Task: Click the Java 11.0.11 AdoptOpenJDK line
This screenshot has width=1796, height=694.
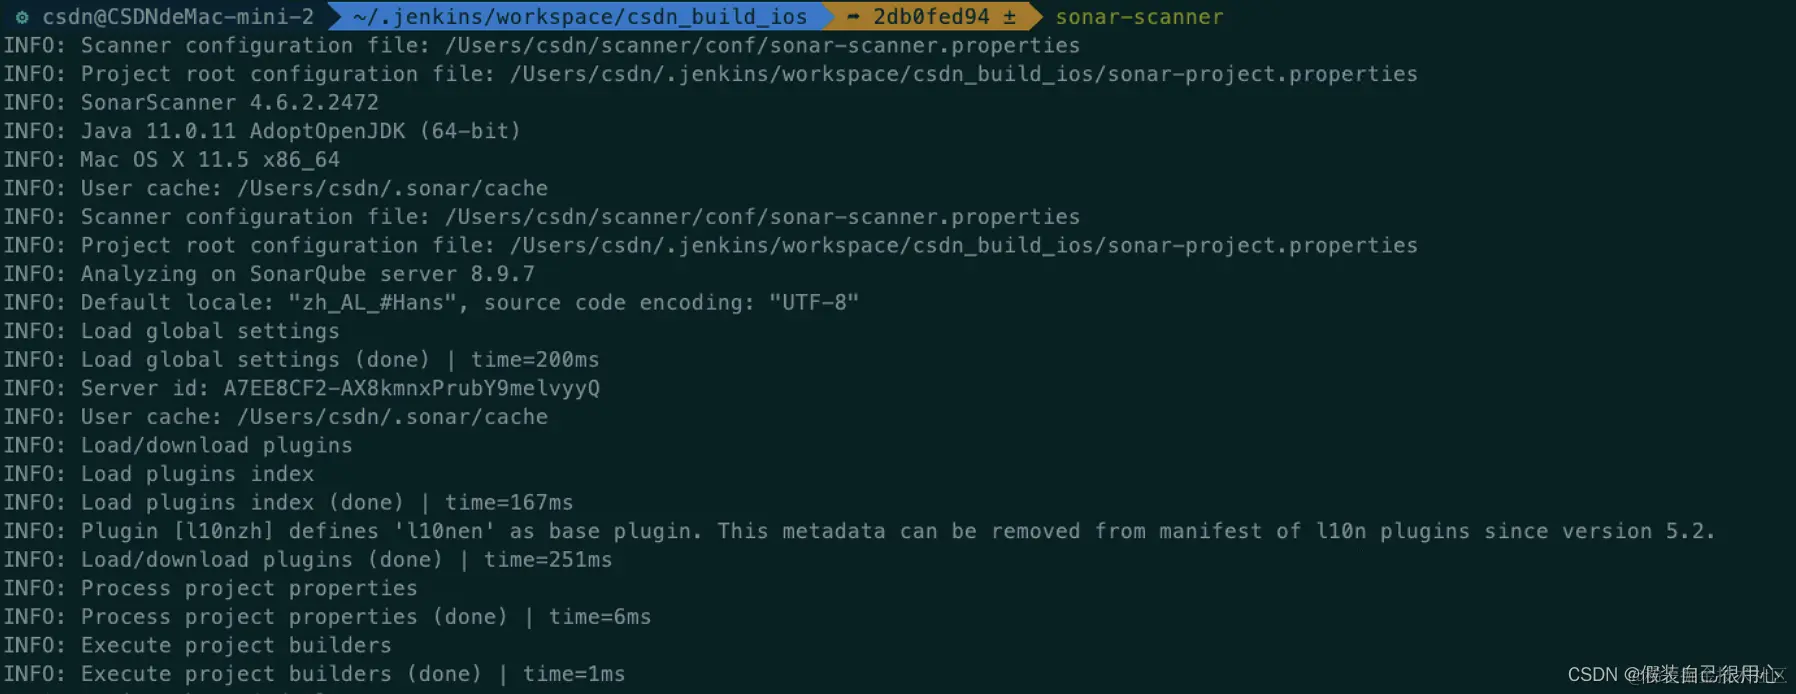Action: click(x=262, y=131)
